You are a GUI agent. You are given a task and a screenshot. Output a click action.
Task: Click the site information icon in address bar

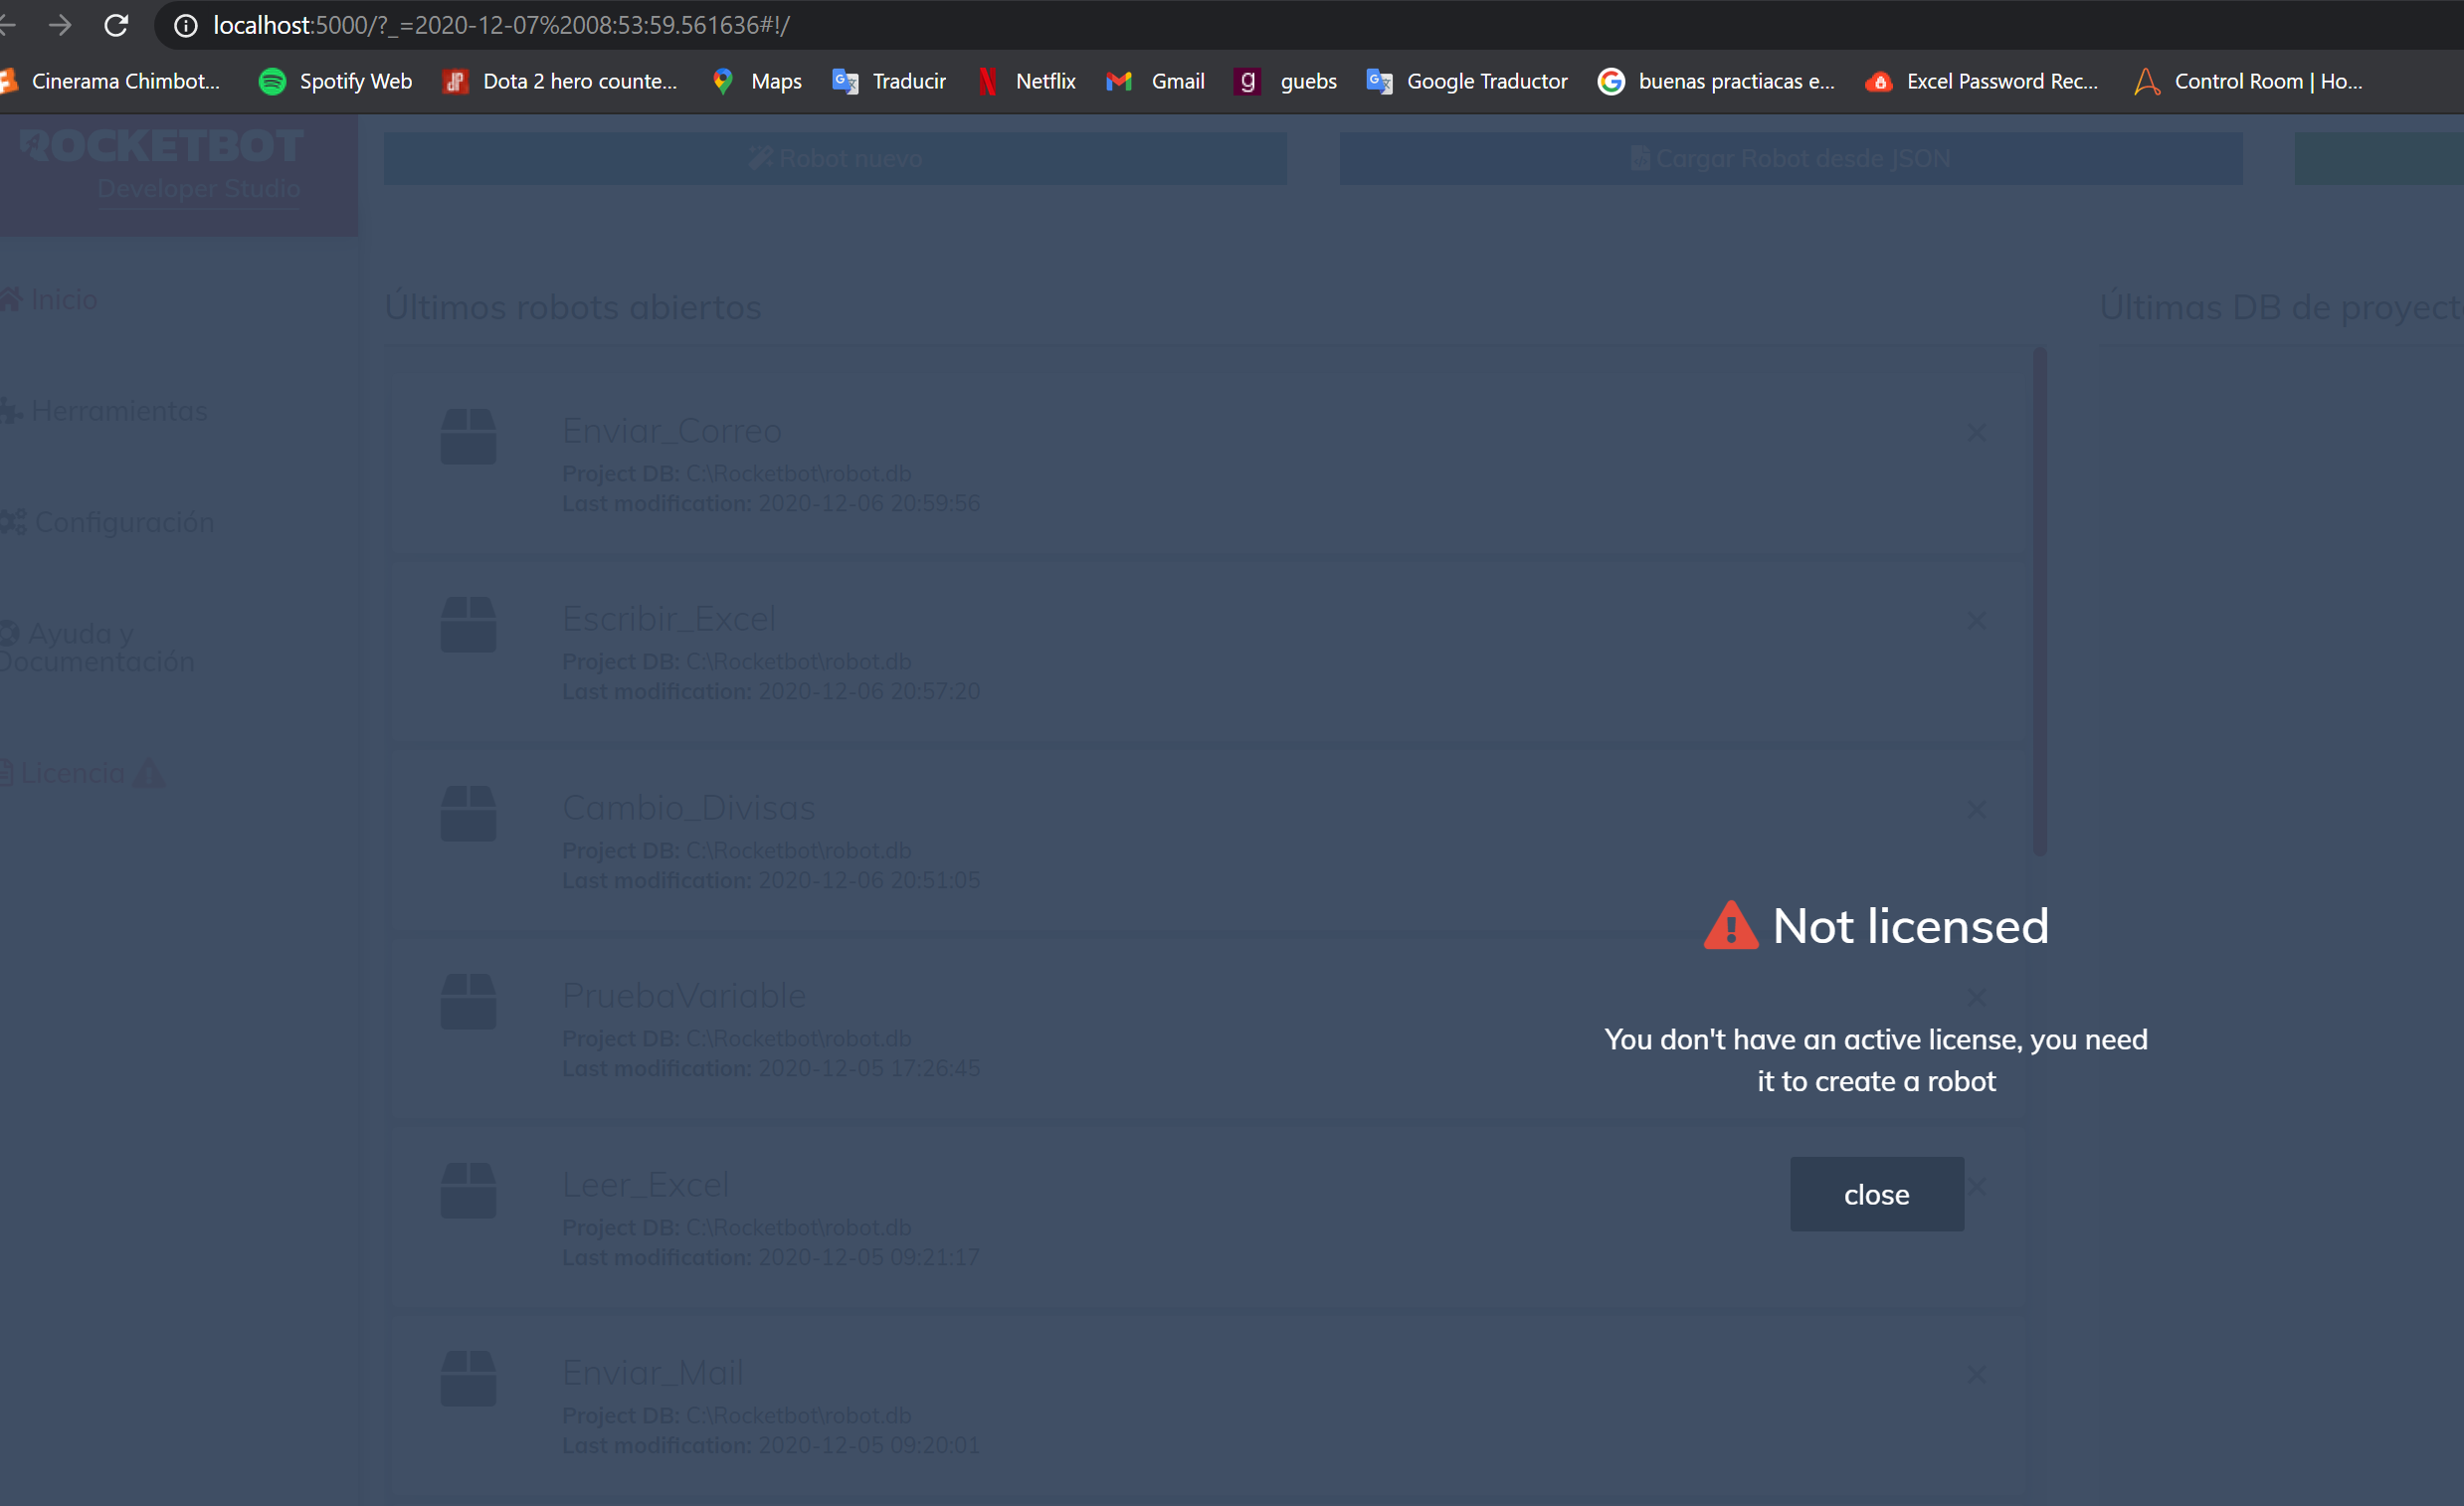click(x=185, y=25)
